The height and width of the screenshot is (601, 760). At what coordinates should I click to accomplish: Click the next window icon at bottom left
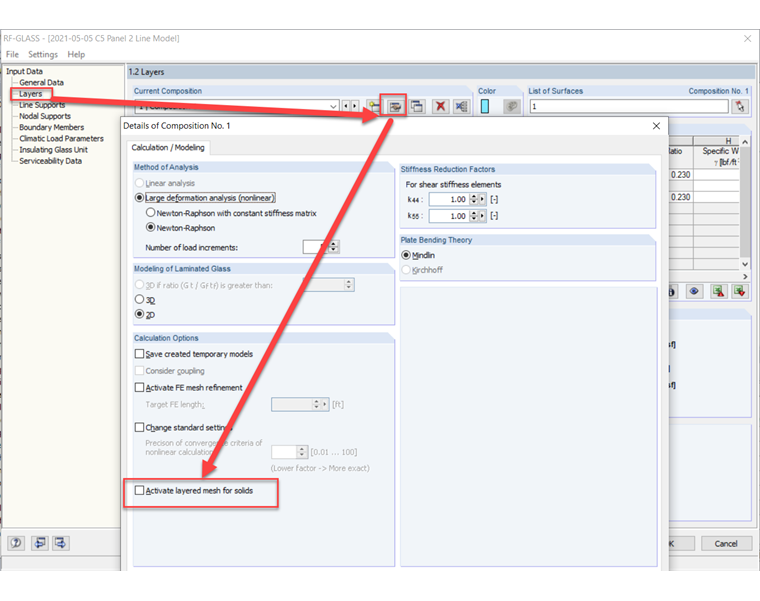61,543
